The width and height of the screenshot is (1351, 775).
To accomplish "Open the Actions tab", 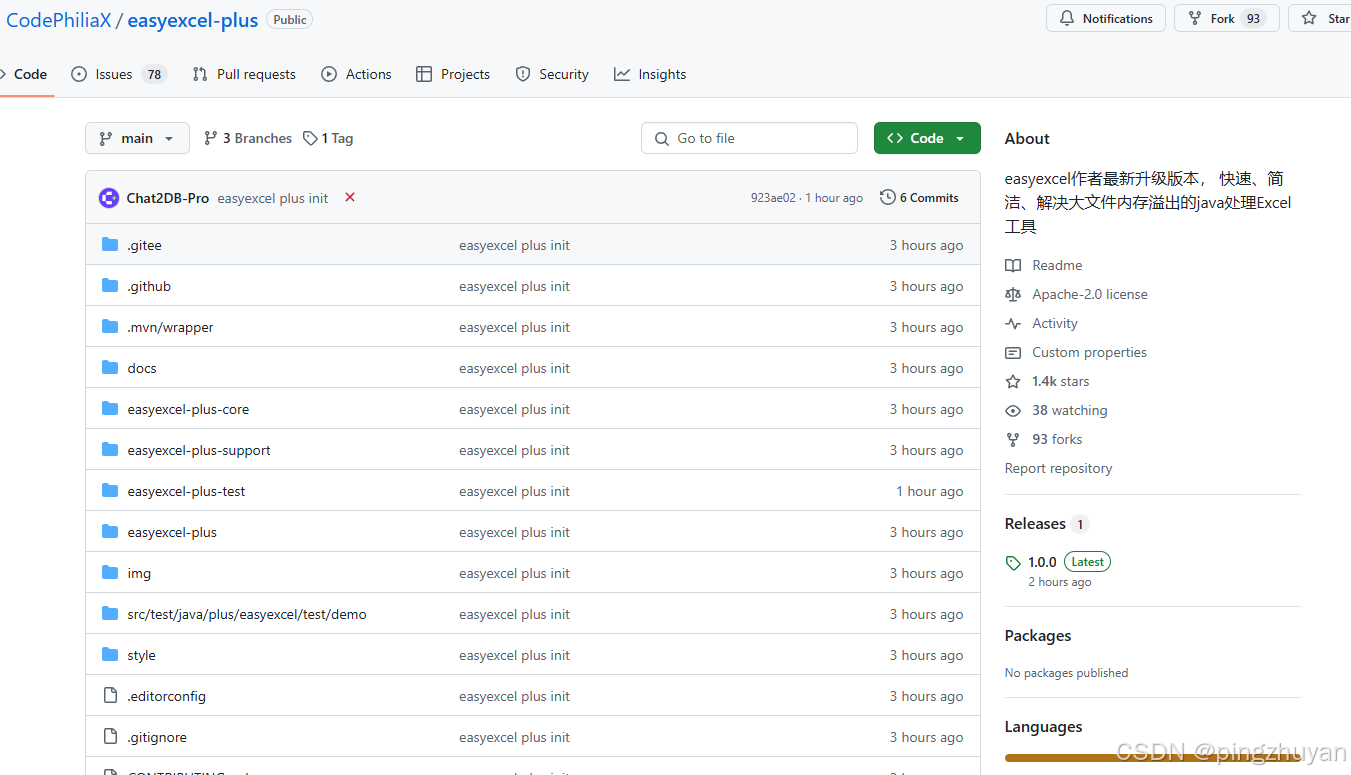I will tap(356, 74).
